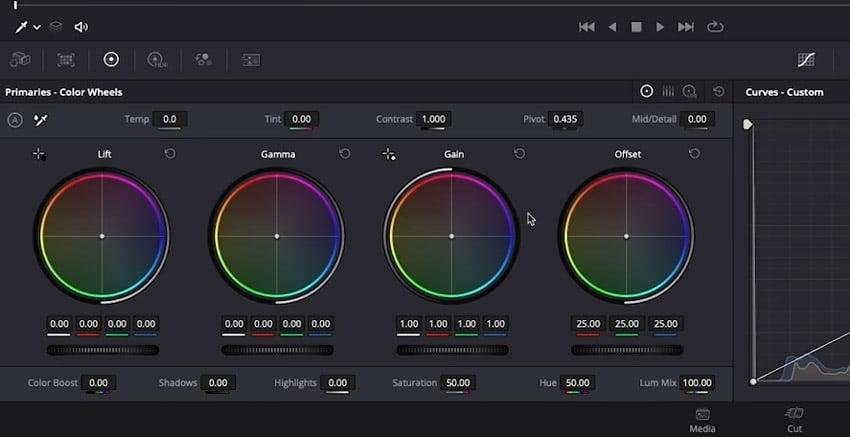
Task: Click the Contrast value field
Action: 433,119
